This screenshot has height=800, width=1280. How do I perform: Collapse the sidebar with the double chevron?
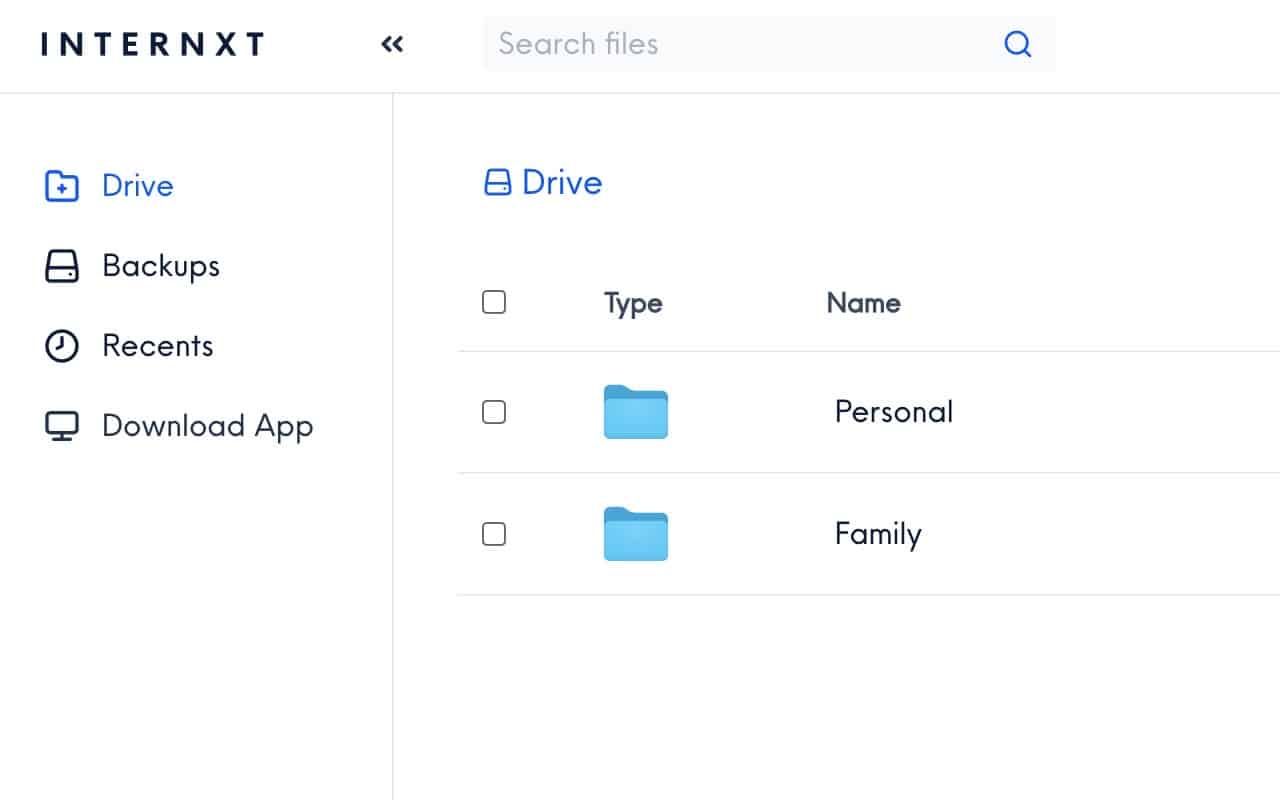[x=391, y=44]
